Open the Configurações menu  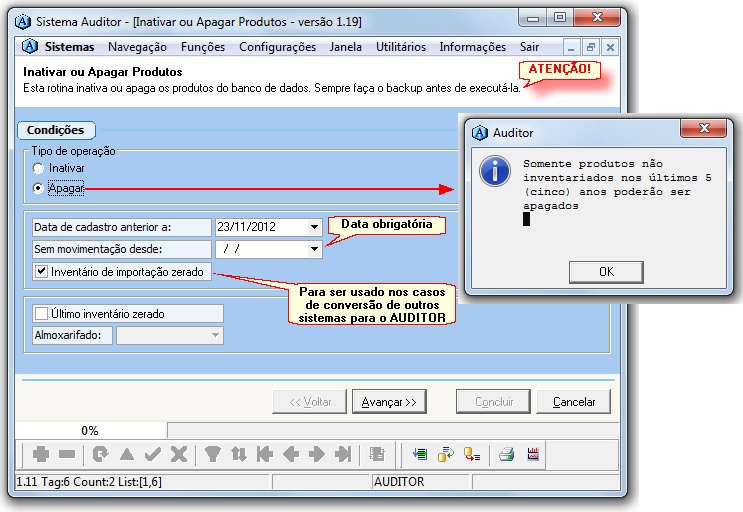click(277, 47)
